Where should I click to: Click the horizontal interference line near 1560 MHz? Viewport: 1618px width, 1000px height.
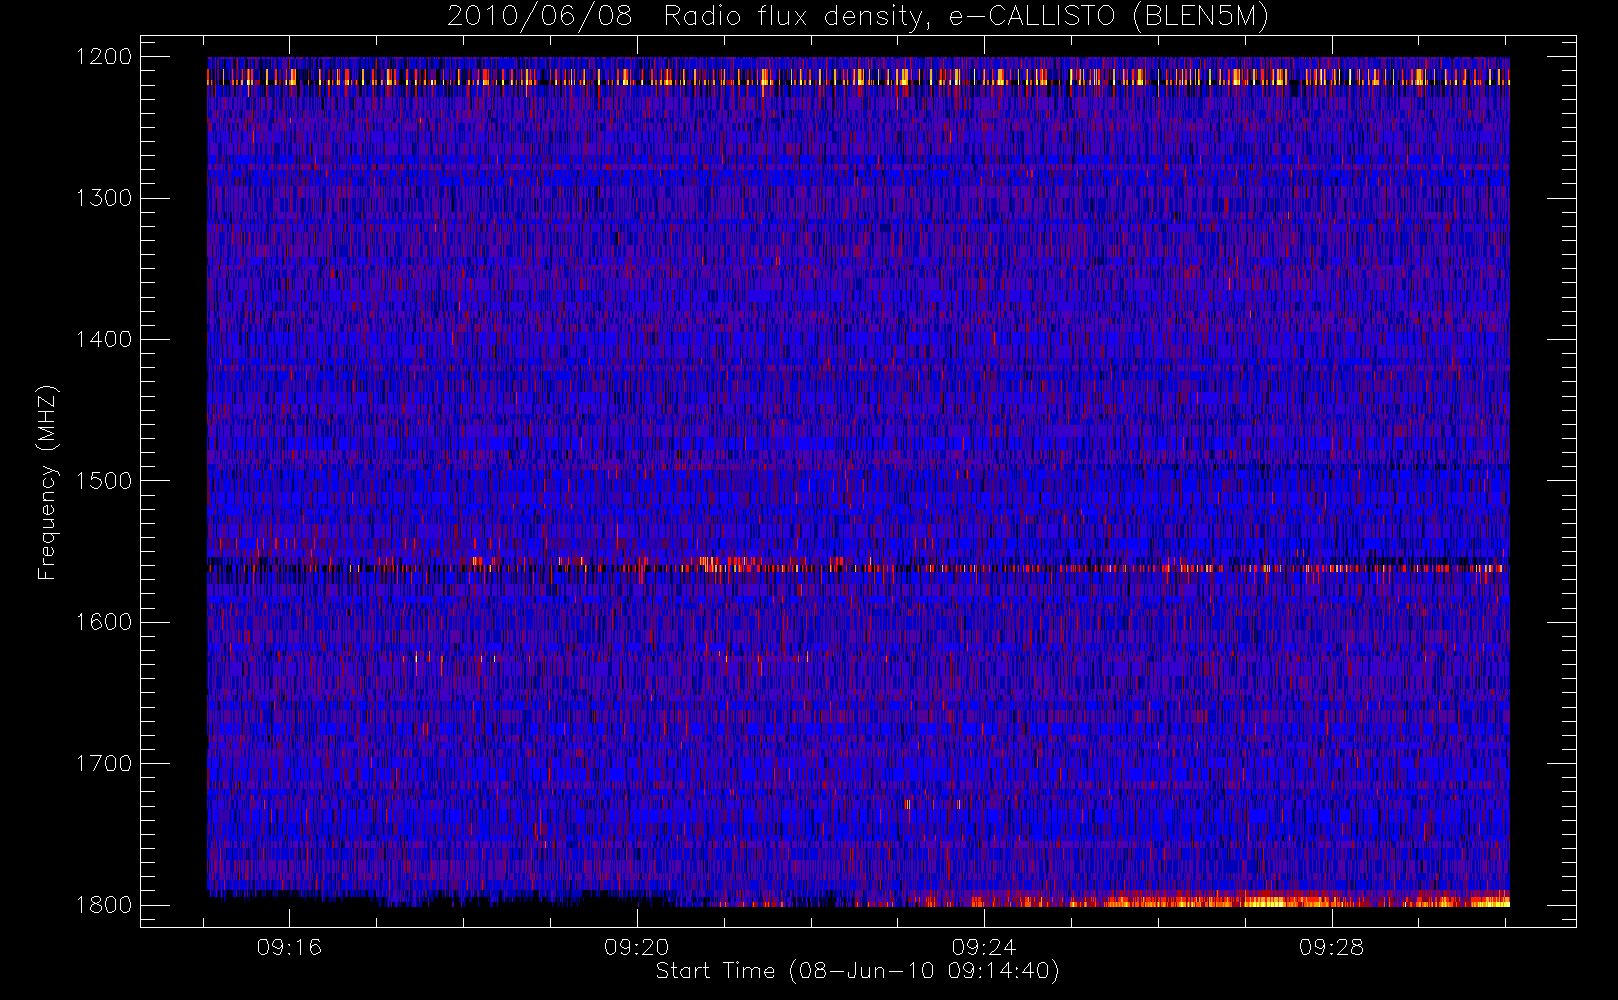pos(858,566)
